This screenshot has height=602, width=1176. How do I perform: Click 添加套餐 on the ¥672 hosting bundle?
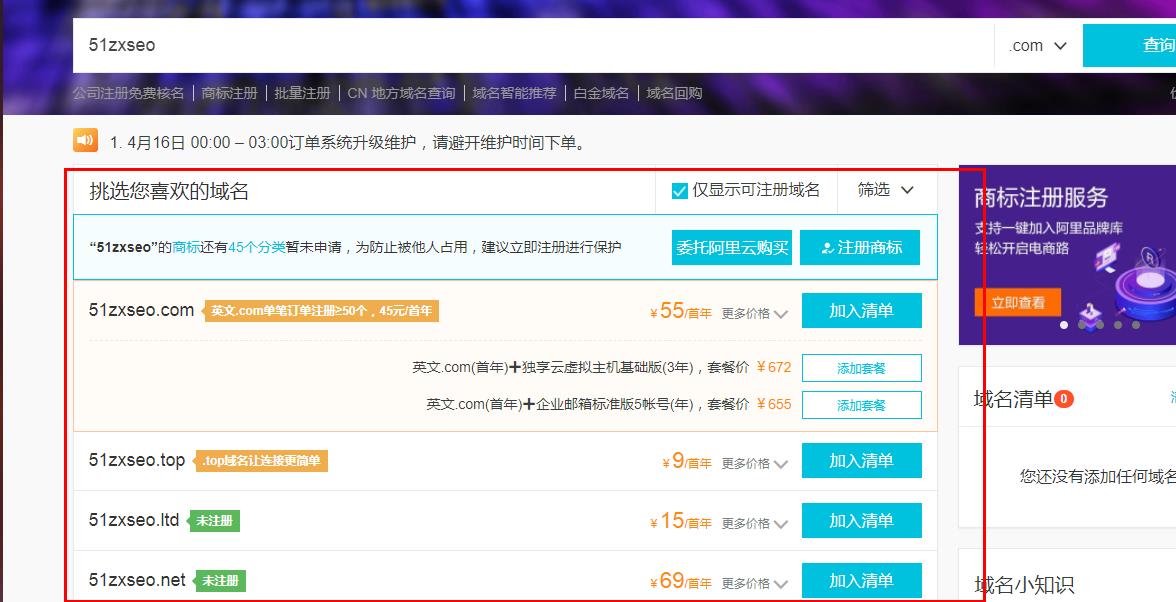point(862,368)
